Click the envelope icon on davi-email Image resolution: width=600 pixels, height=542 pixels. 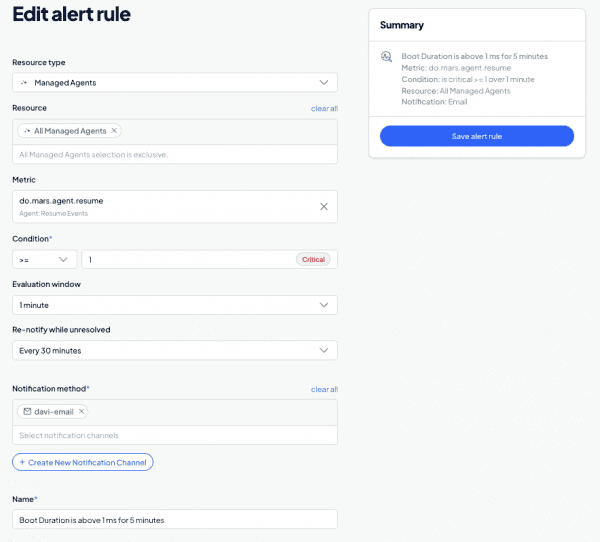[x=27, y=411]
